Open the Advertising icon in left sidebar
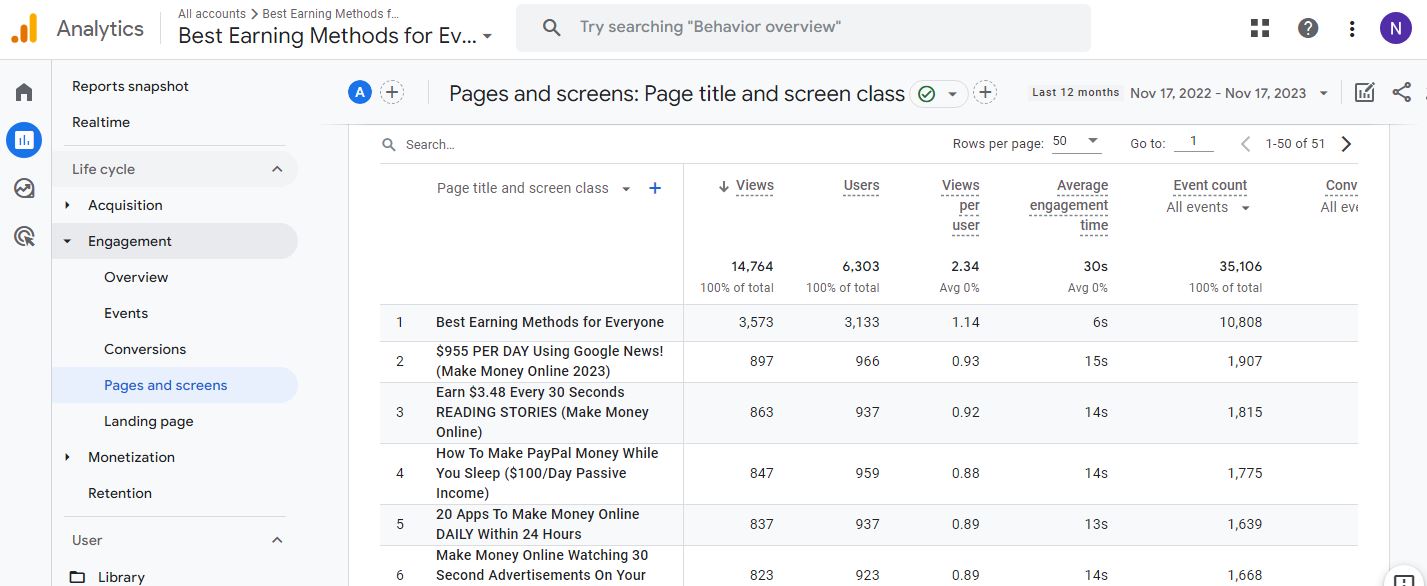The width and height of the screenshot is (1427, 586). coord(23,235)
